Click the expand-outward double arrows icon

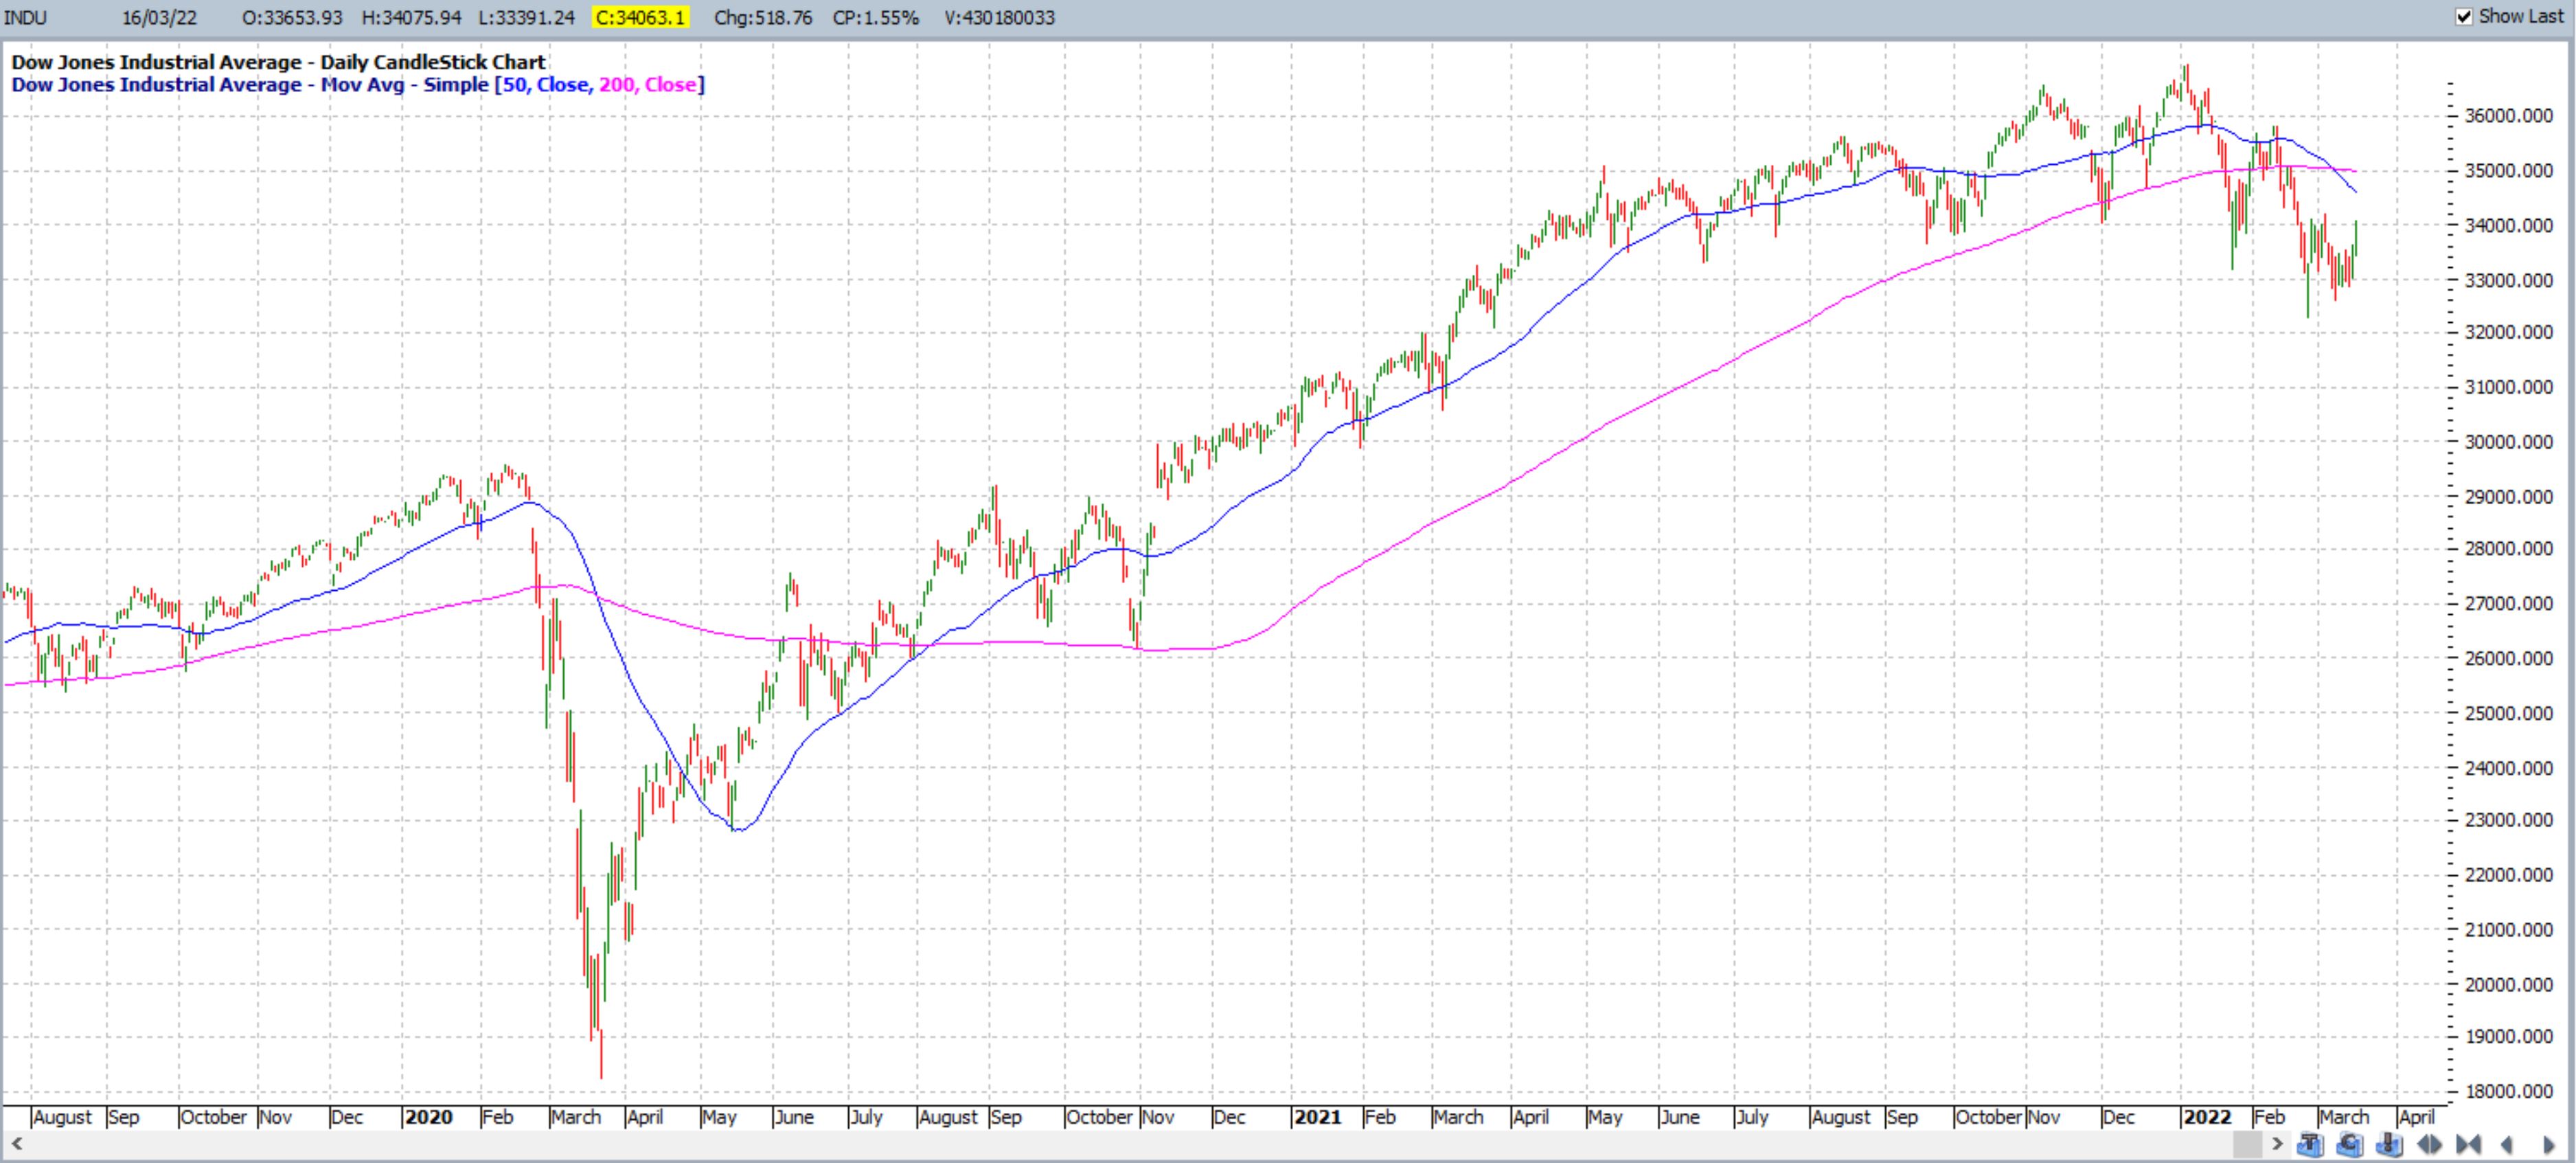coord(2429,1144)
